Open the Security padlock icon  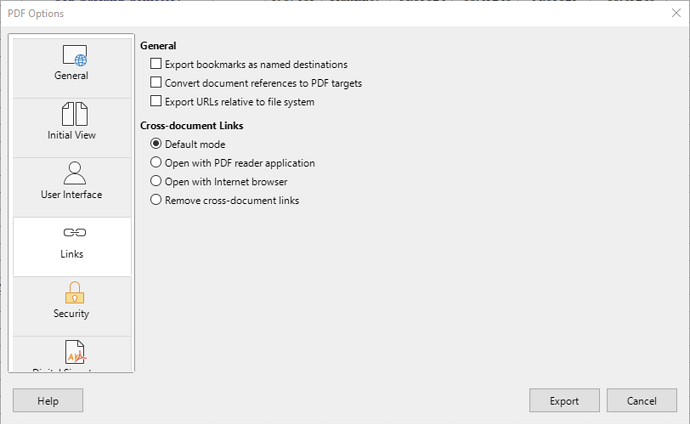(74, 293)
